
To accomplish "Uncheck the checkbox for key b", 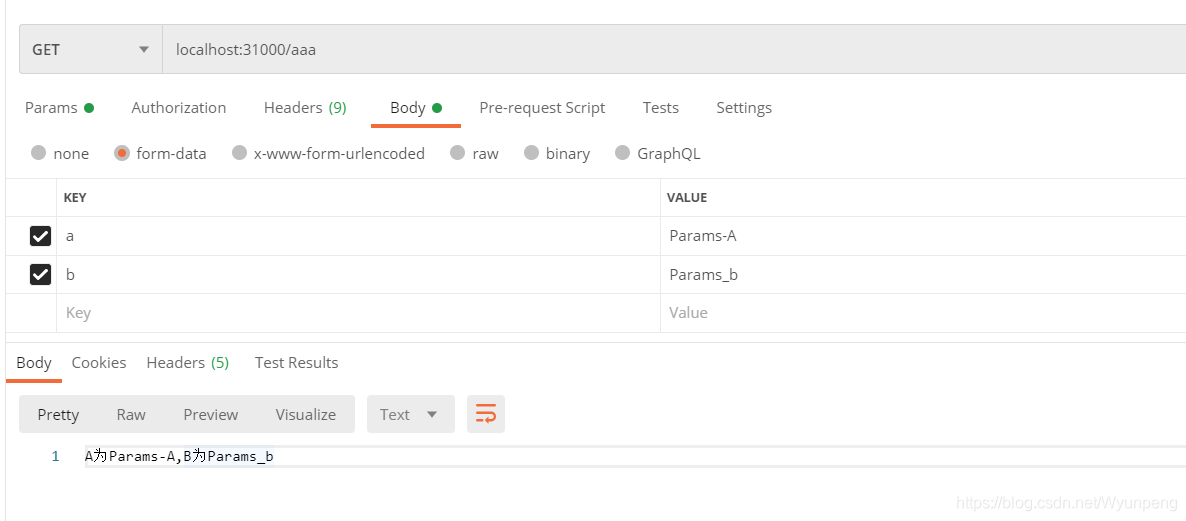I will pyautogui.click(x=40, y=274).
